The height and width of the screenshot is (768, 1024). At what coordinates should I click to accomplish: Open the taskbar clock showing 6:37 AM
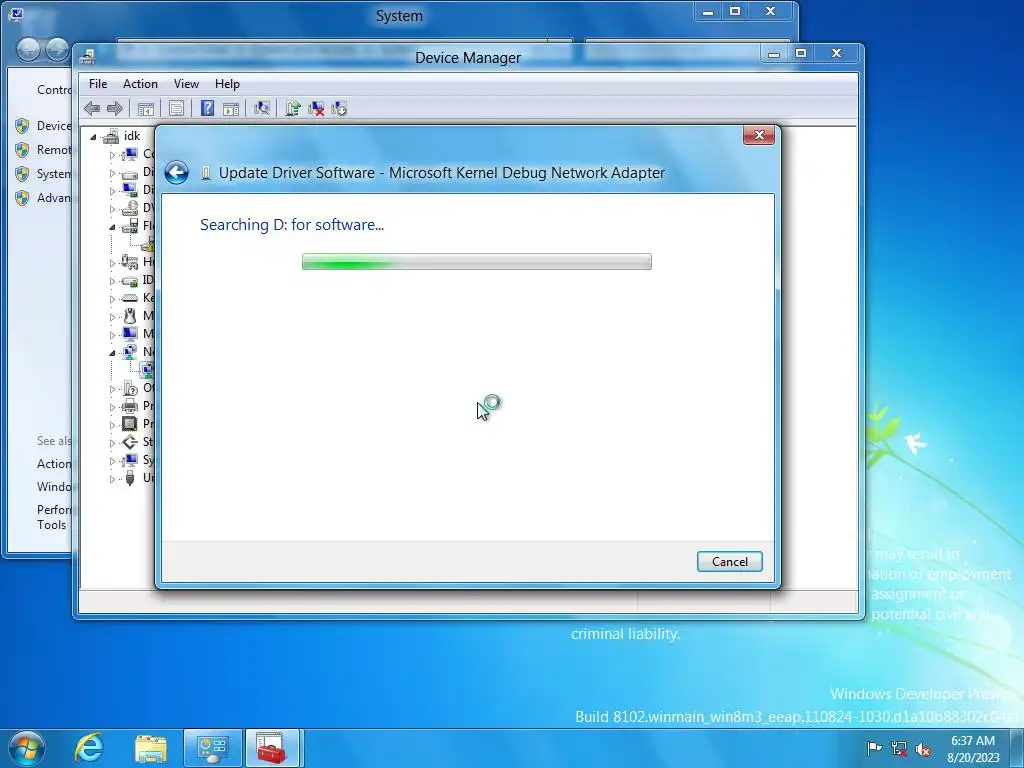(x=973, y=749)
